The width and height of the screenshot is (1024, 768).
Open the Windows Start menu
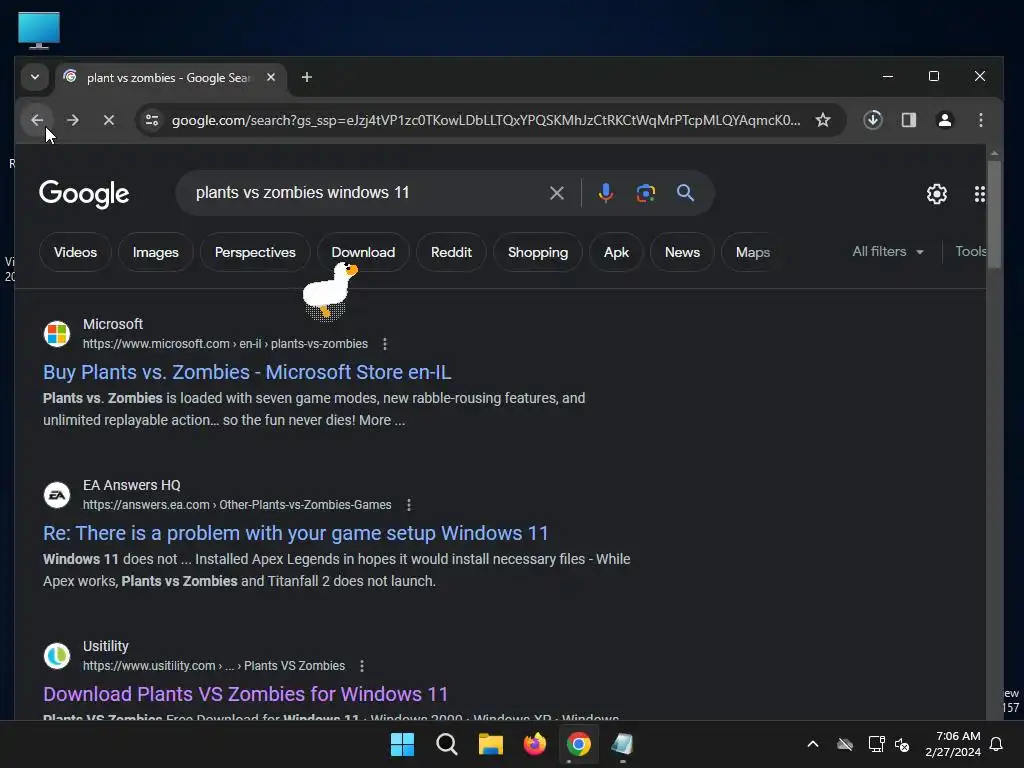(x=402, y=744)
